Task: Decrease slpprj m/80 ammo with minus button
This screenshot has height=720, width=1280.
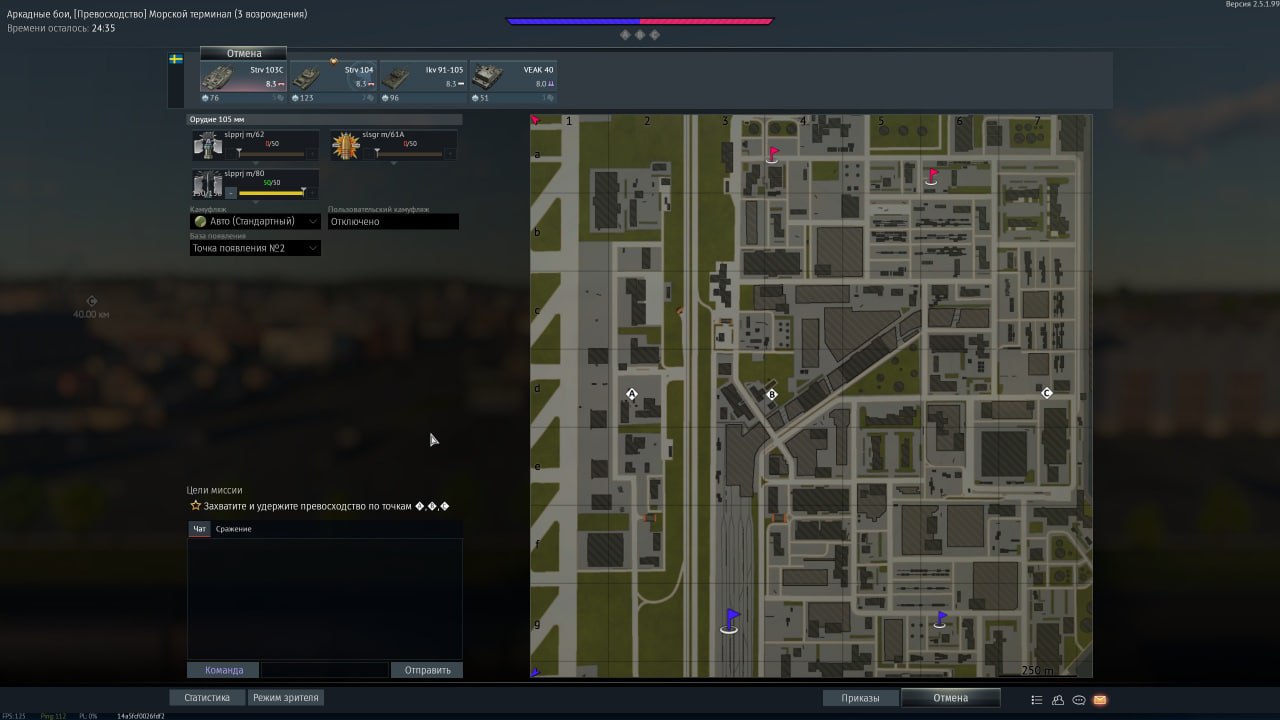Action: (x=231, y=192)
